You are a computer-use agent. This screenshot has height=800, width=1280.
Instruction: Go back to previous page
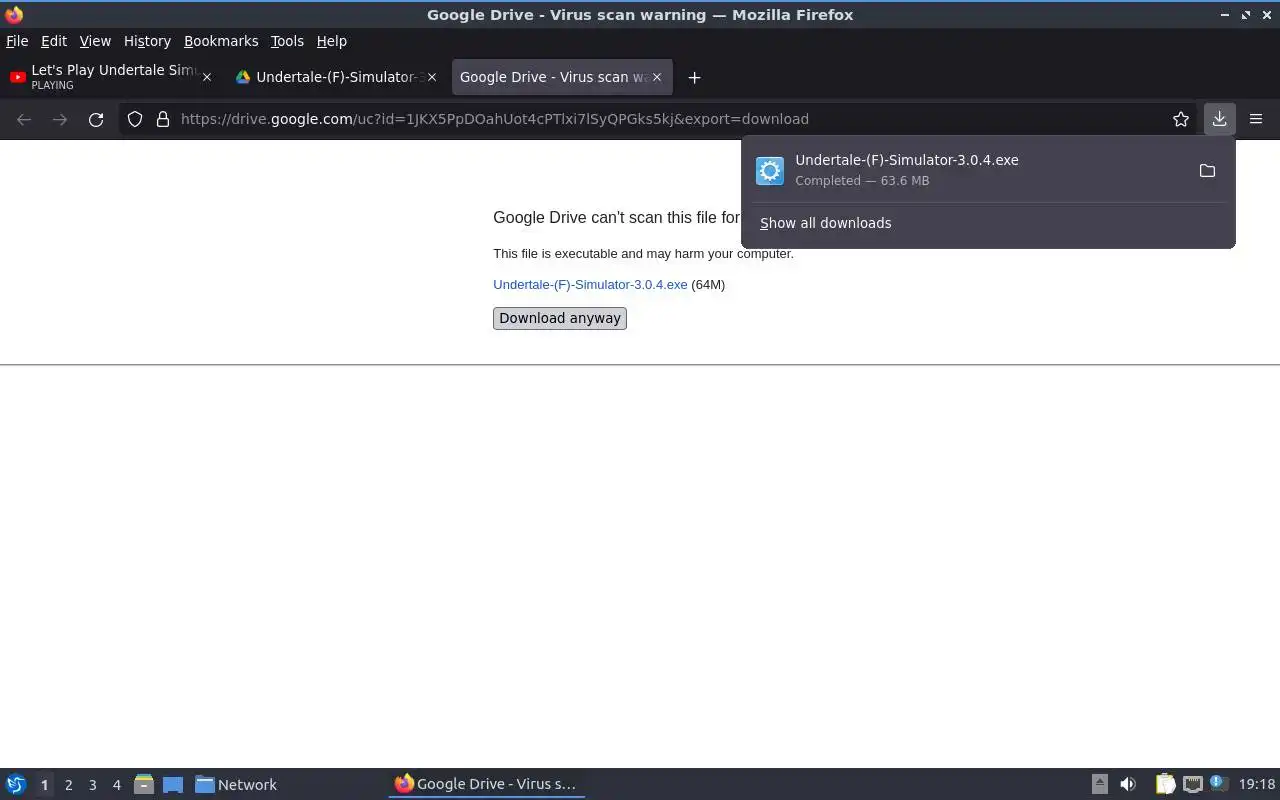click(x=24, y=119)
